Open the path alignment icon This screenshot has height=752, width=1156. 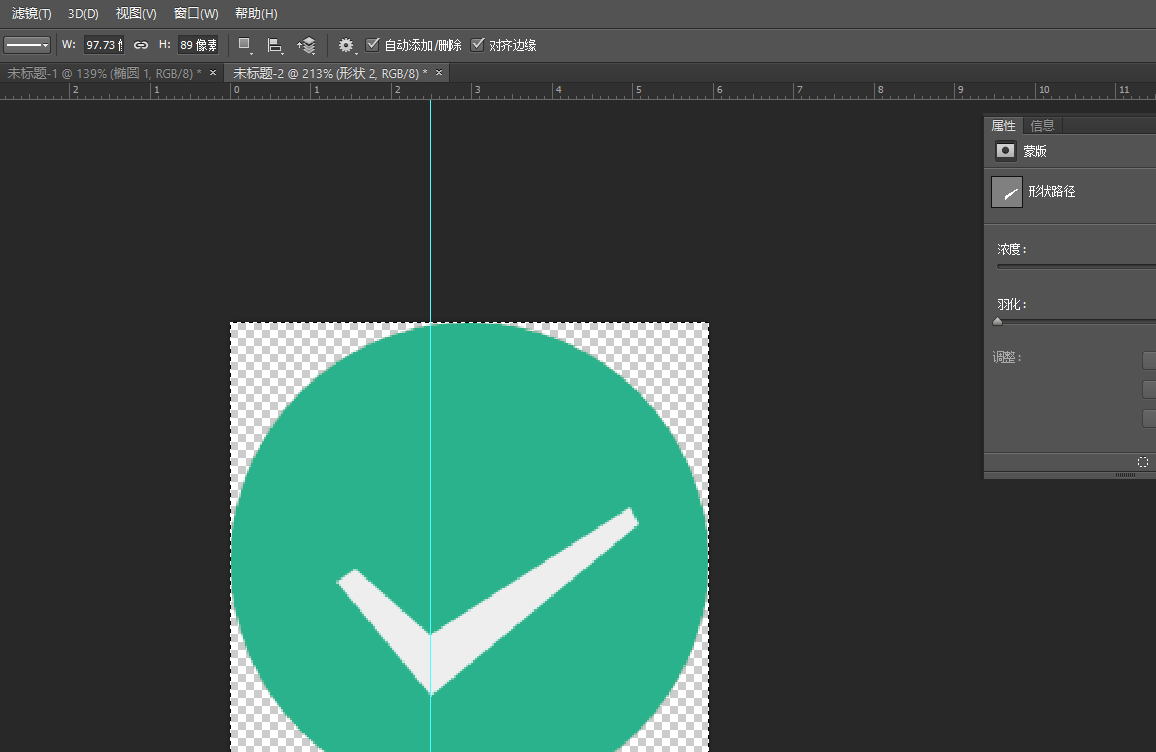[x=275, y=45]
